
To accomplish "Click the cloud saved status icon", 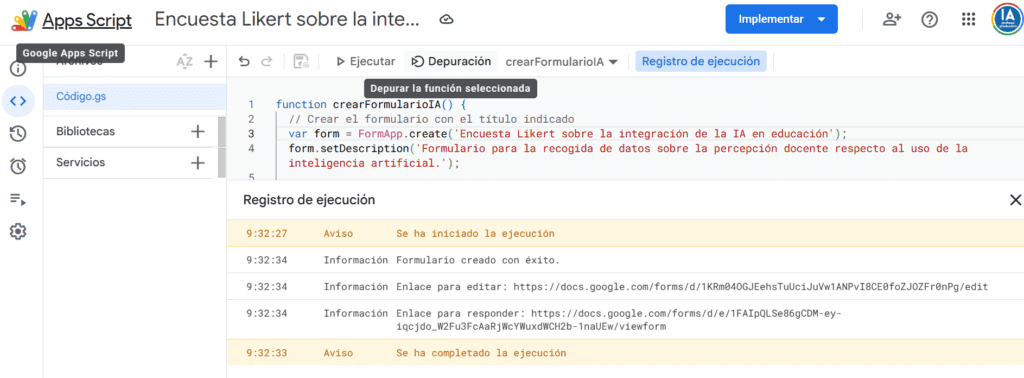I will 447,20.
